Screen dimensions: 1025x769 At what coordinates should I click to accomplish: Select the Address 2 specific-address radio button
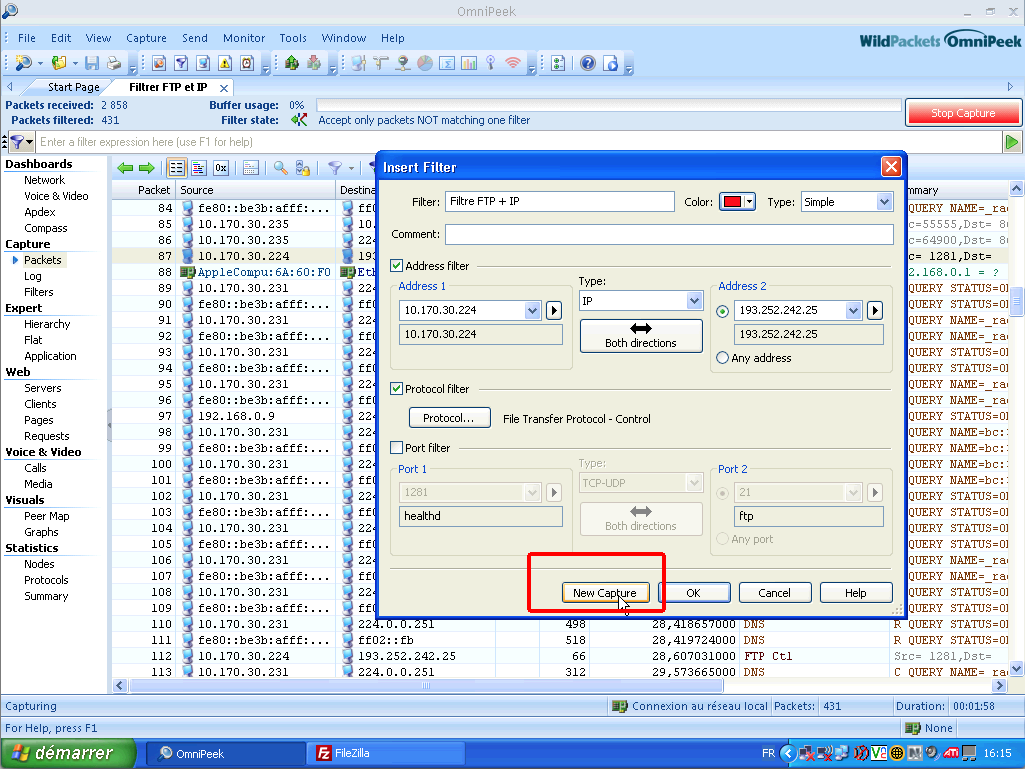pyautogui.click(x=722, y=311)
